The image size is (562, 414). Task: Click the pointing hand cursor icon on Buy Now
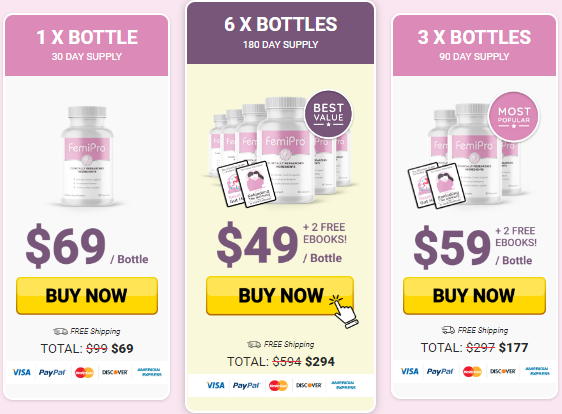(344, 311)
